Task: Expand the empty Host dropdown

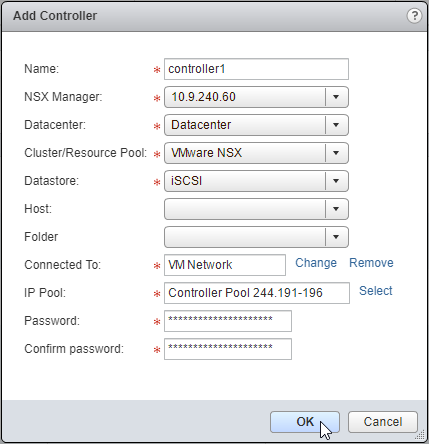Action: point(256,209)
